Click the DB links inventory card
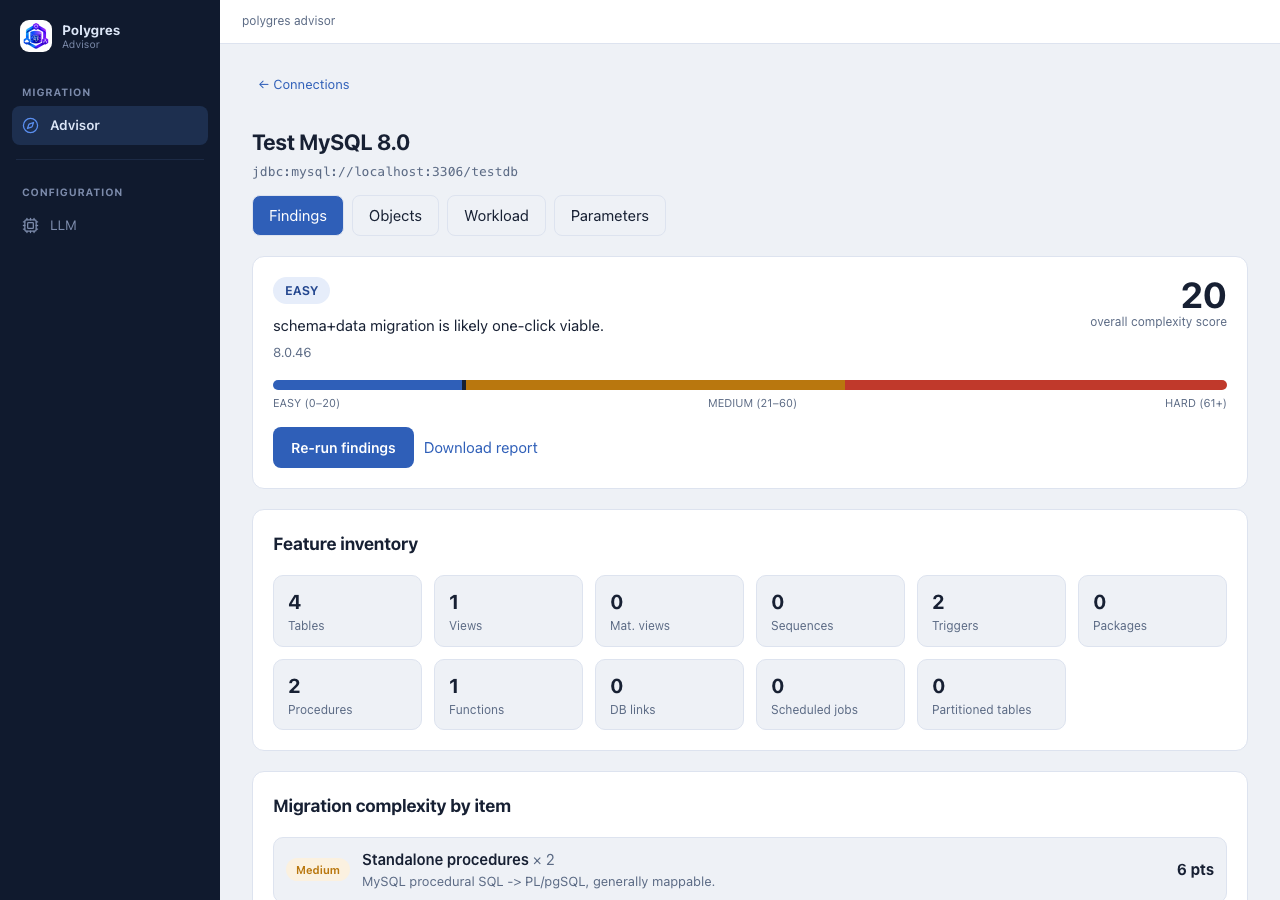This screenshot has width=1280, height=900. [669, 695]
